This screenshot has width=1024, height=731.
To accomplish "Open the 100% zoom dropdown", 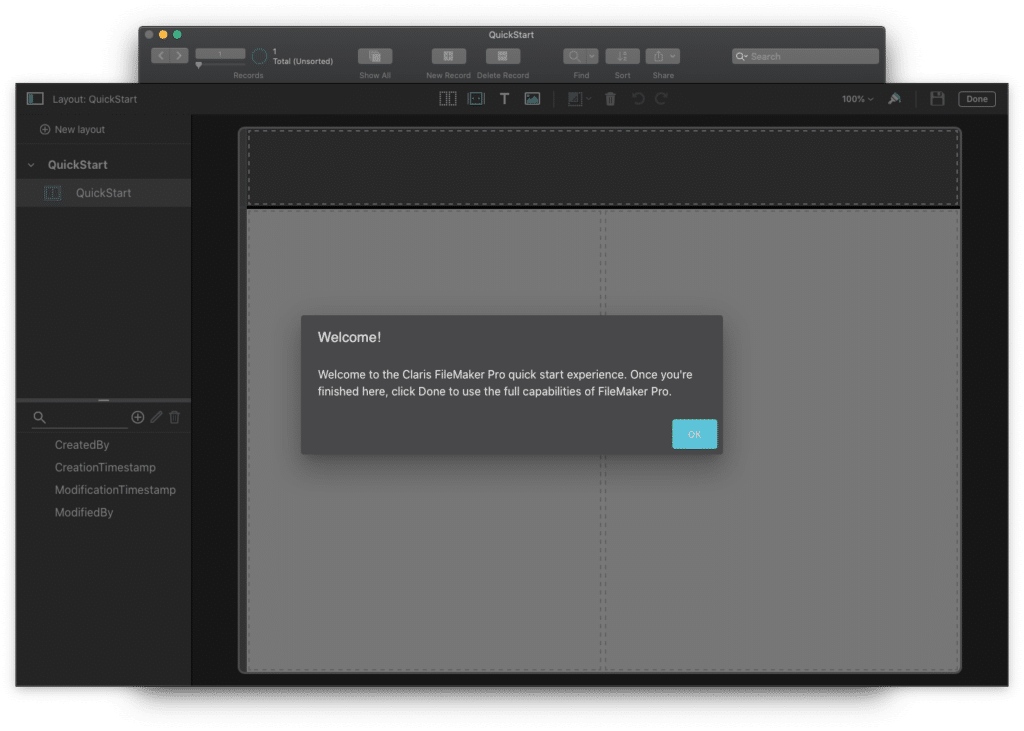I will [857, 99].
